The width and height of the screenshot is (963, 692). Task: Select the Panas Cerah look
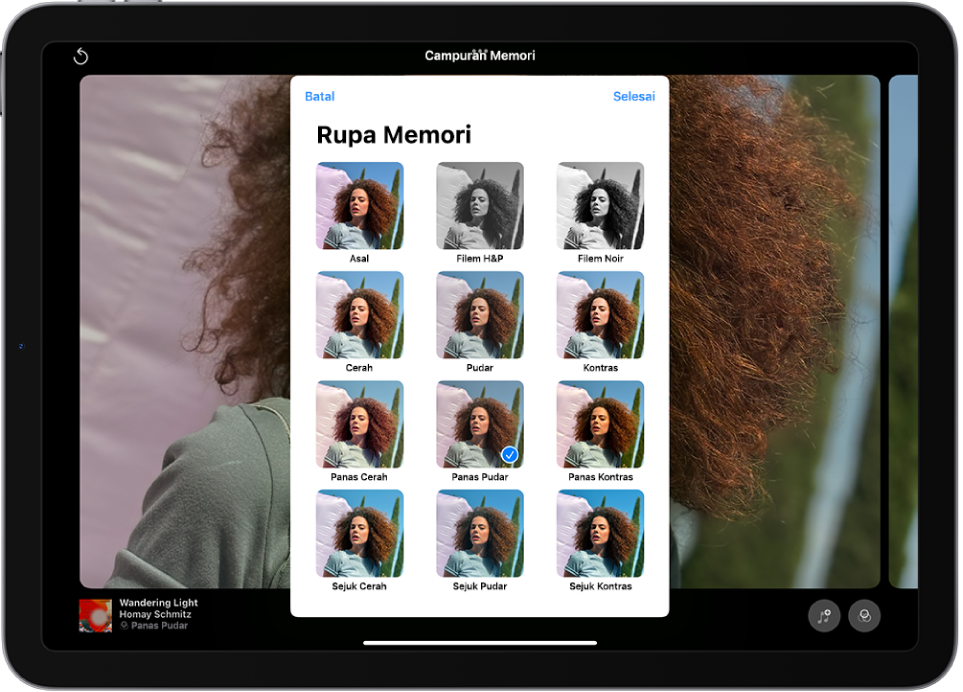click(360, 424)
